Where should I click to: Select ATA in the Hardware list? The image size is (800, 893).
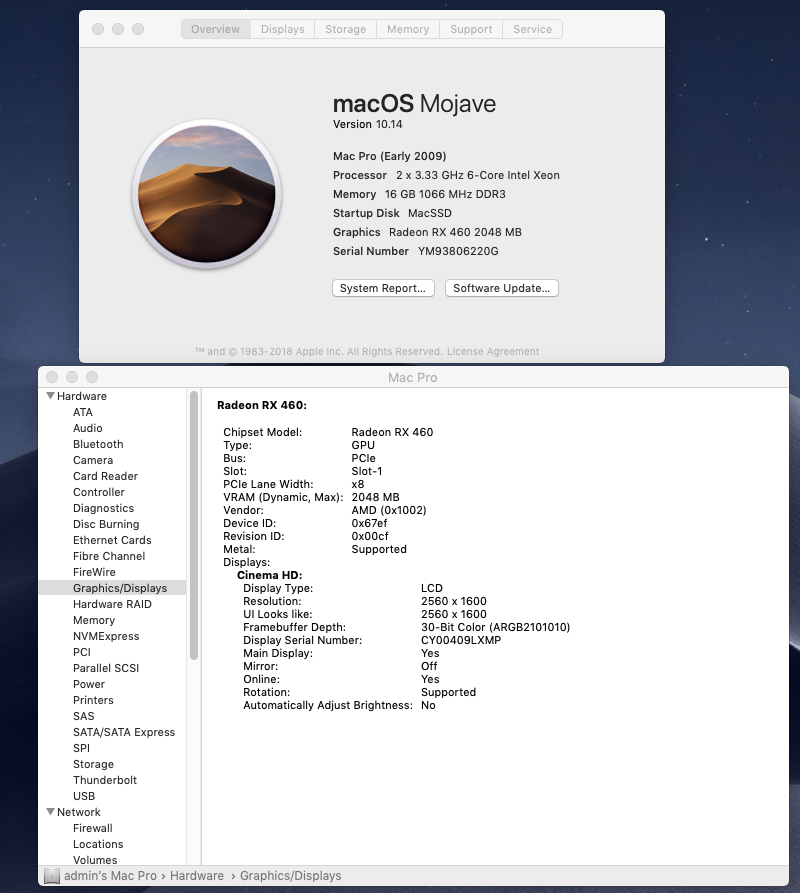click(x=83, y=412)
